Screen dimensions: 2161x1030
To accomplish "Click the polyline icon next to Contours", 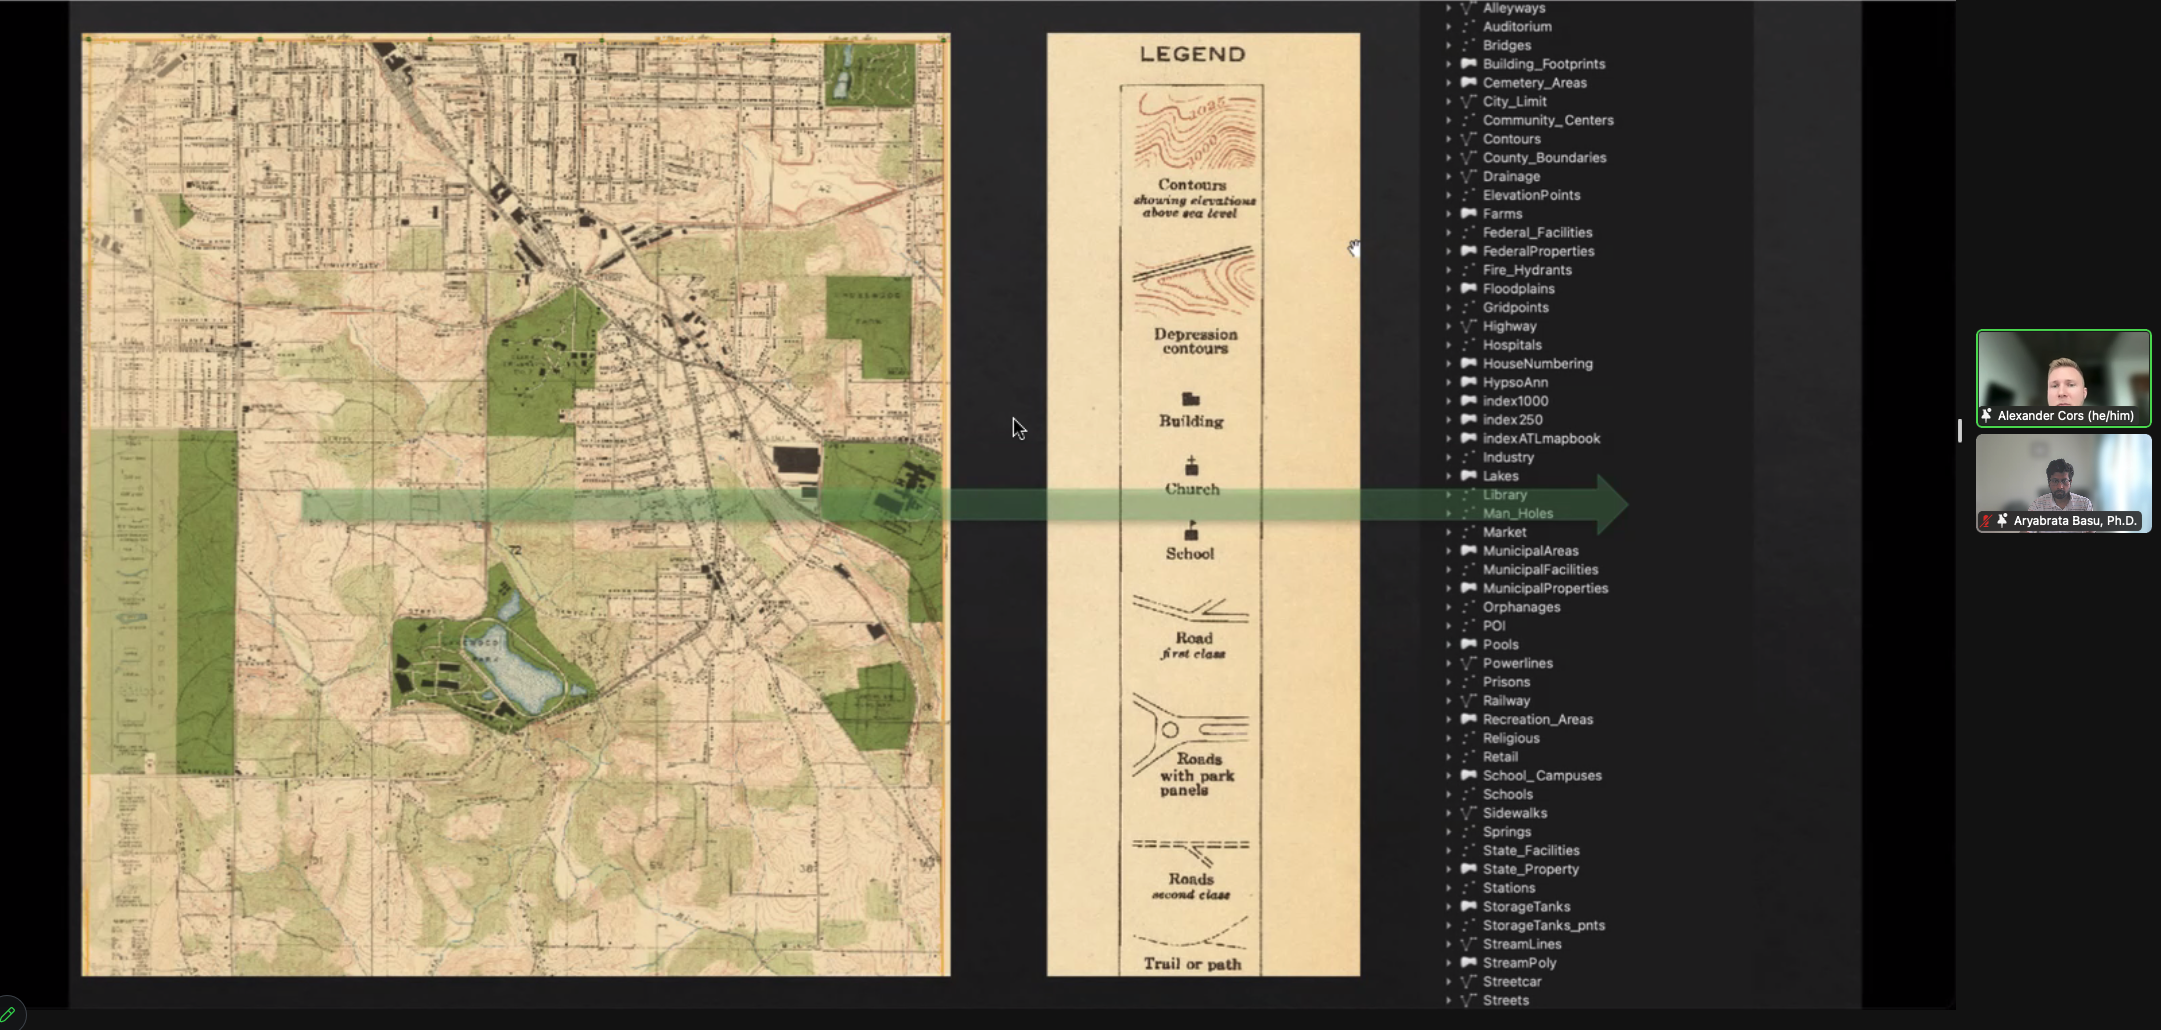I will coord(1469,139).
